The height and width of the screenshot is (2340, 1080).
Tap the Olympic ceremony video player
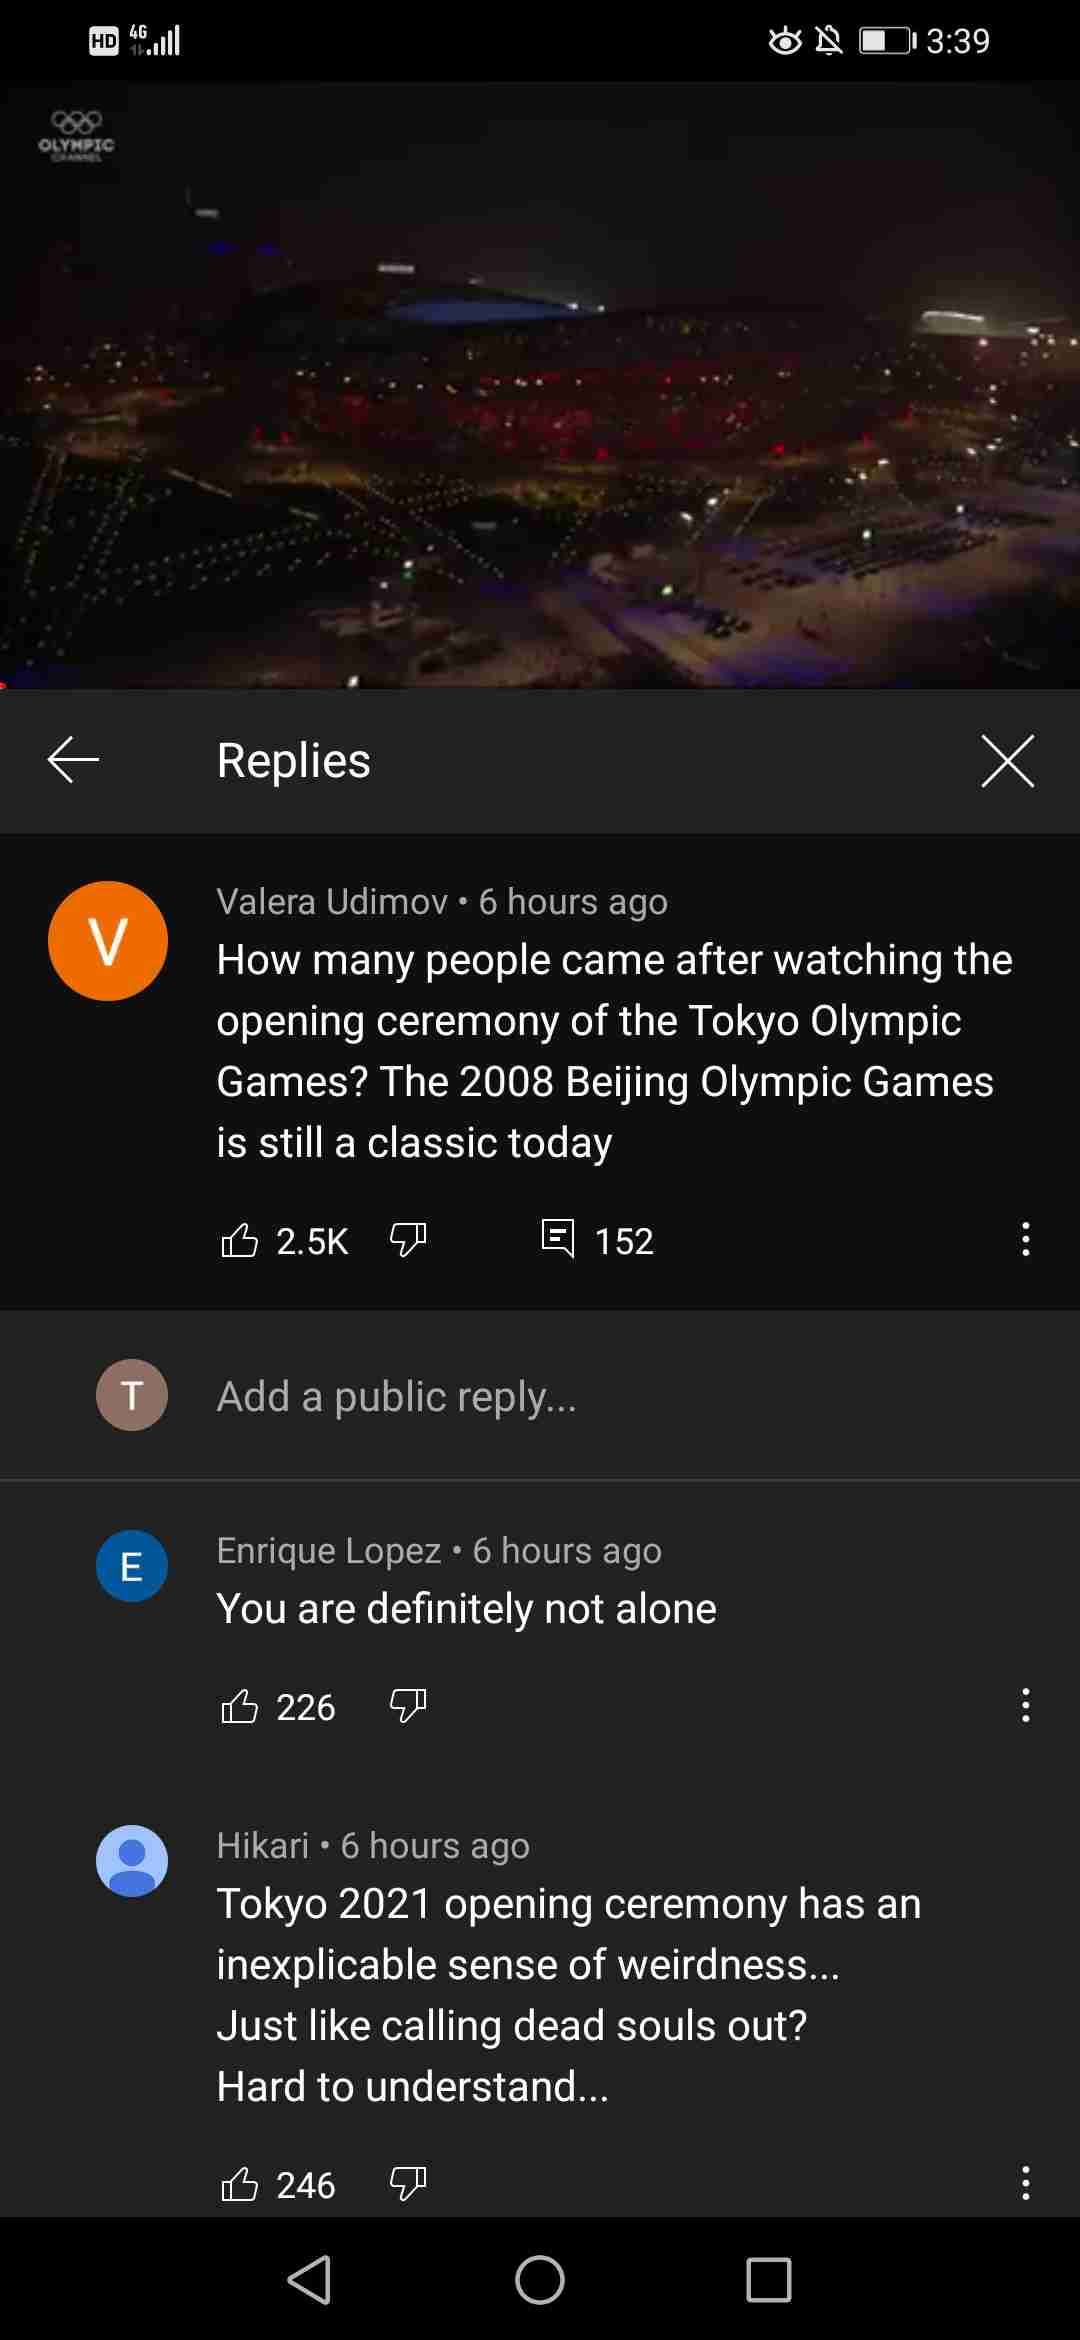540,385
